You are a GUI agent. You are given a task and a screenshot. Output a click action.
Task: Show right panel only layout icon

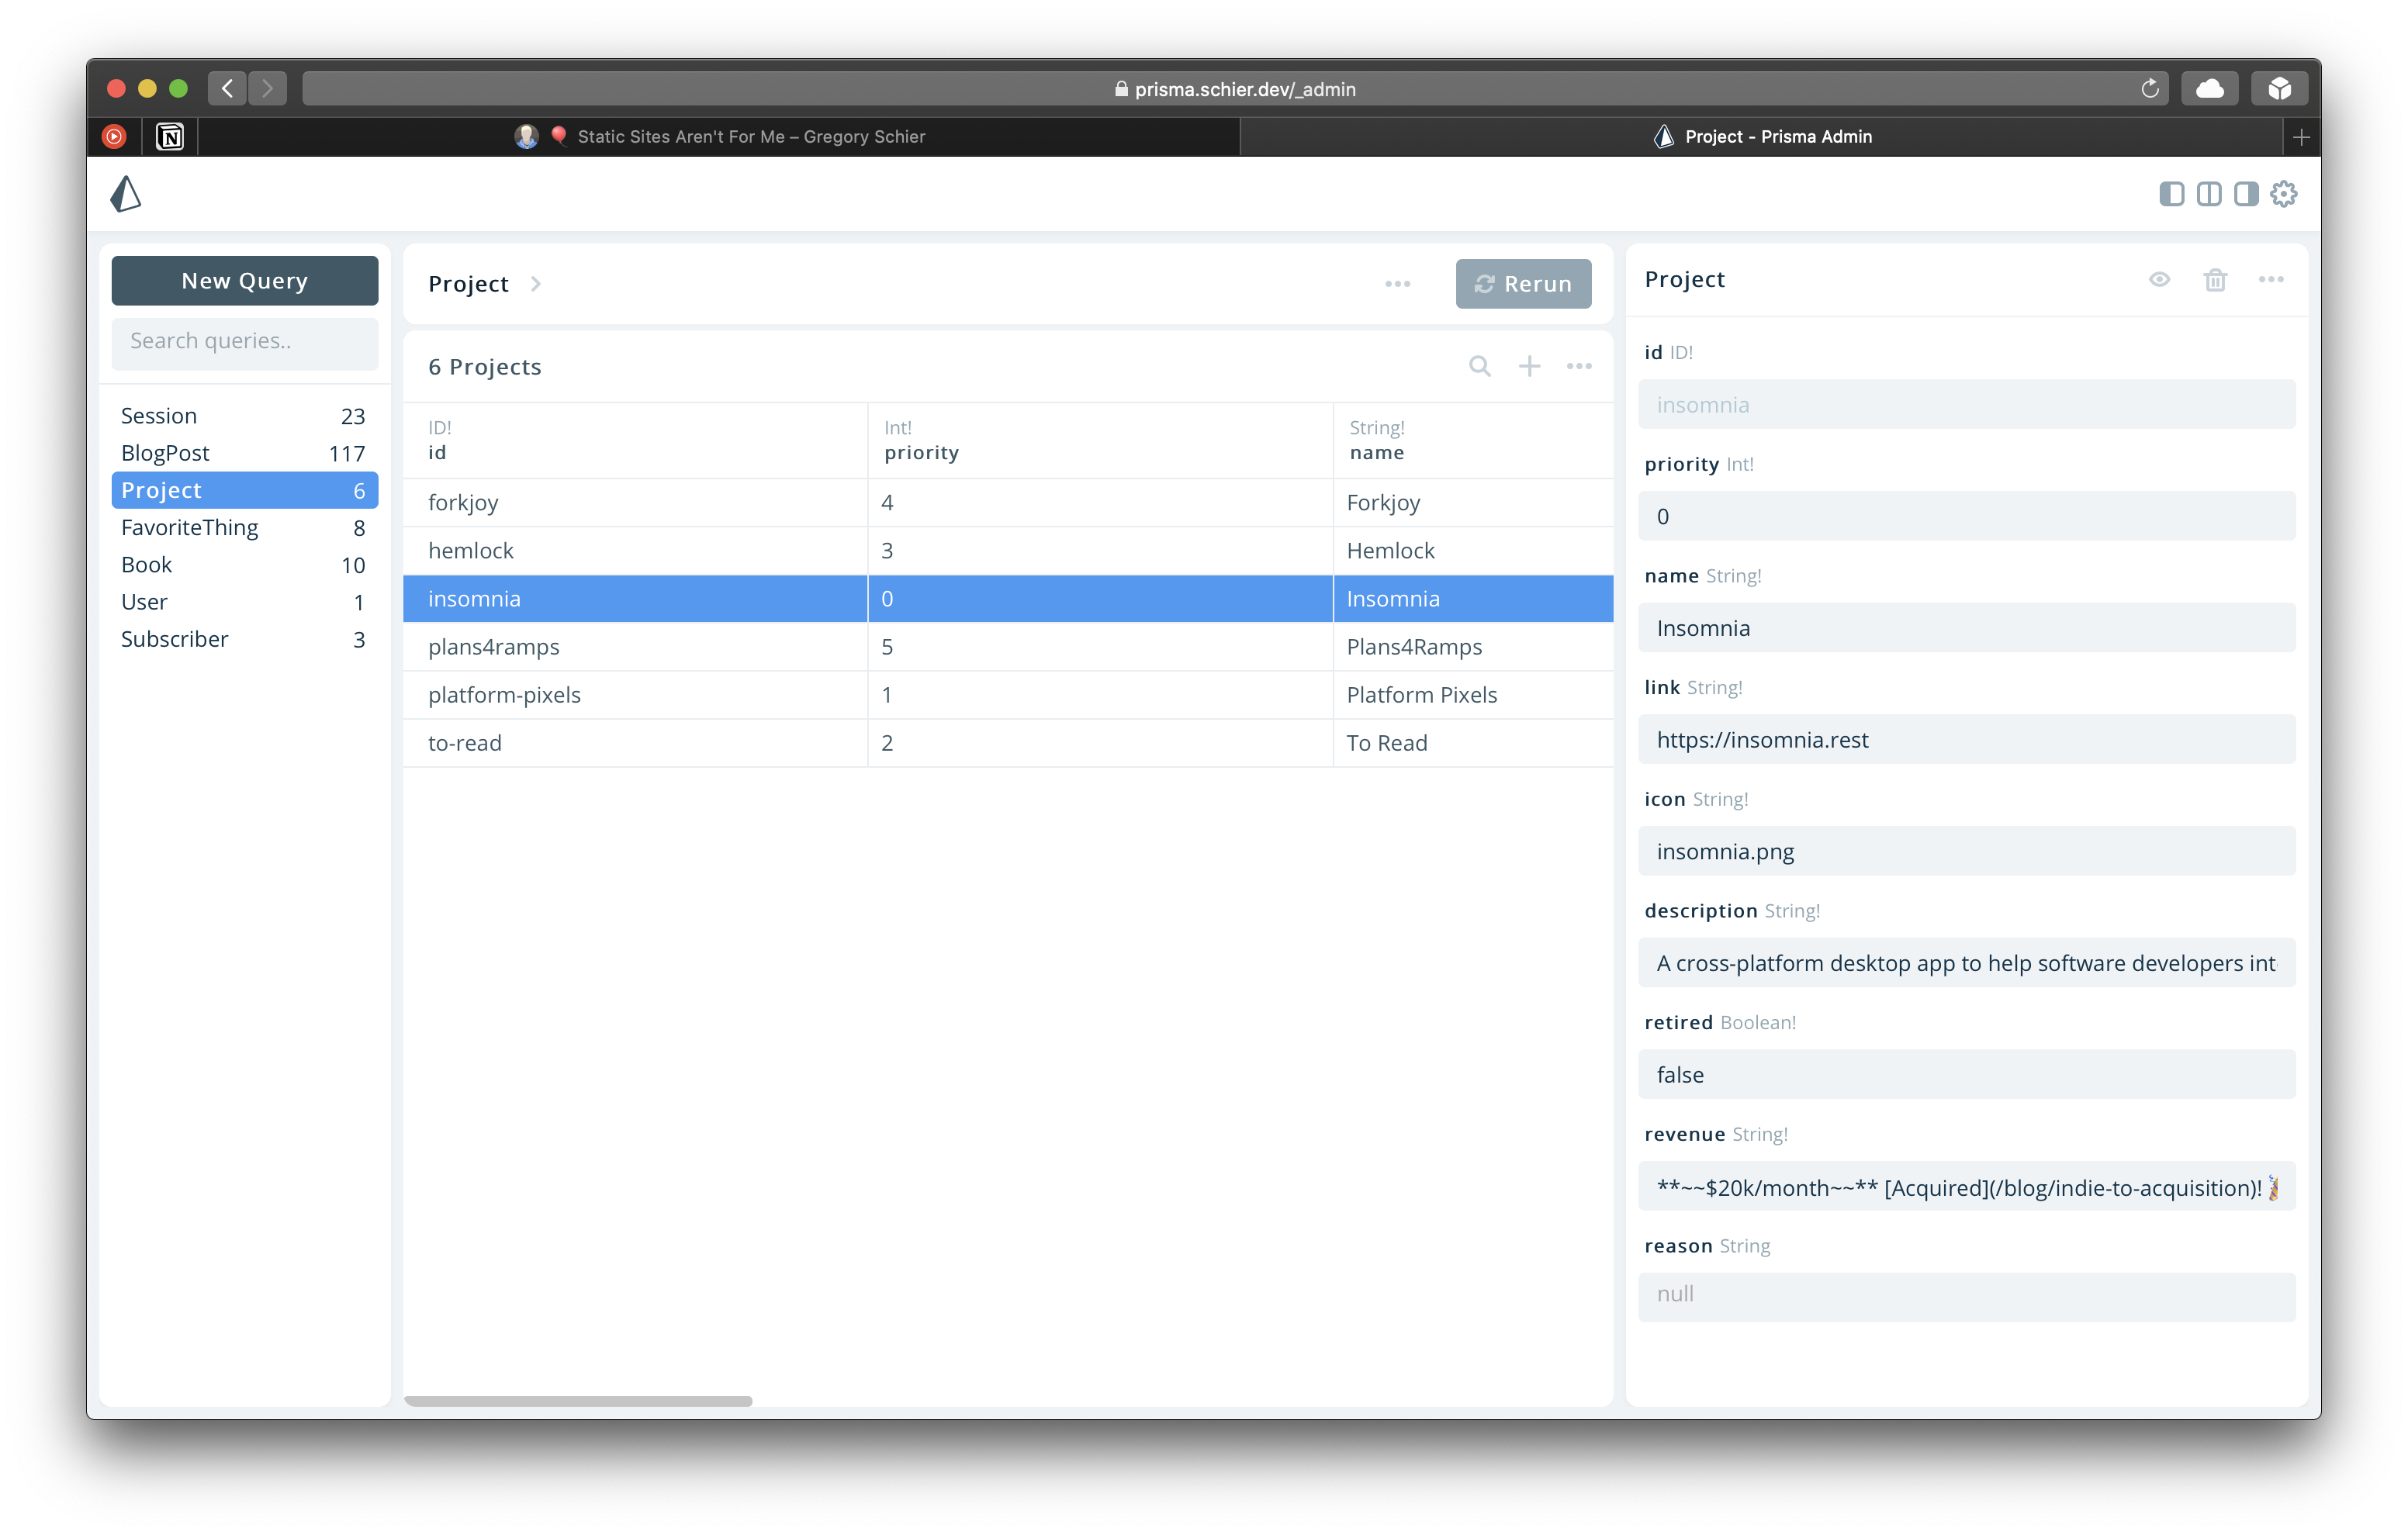2246,194
